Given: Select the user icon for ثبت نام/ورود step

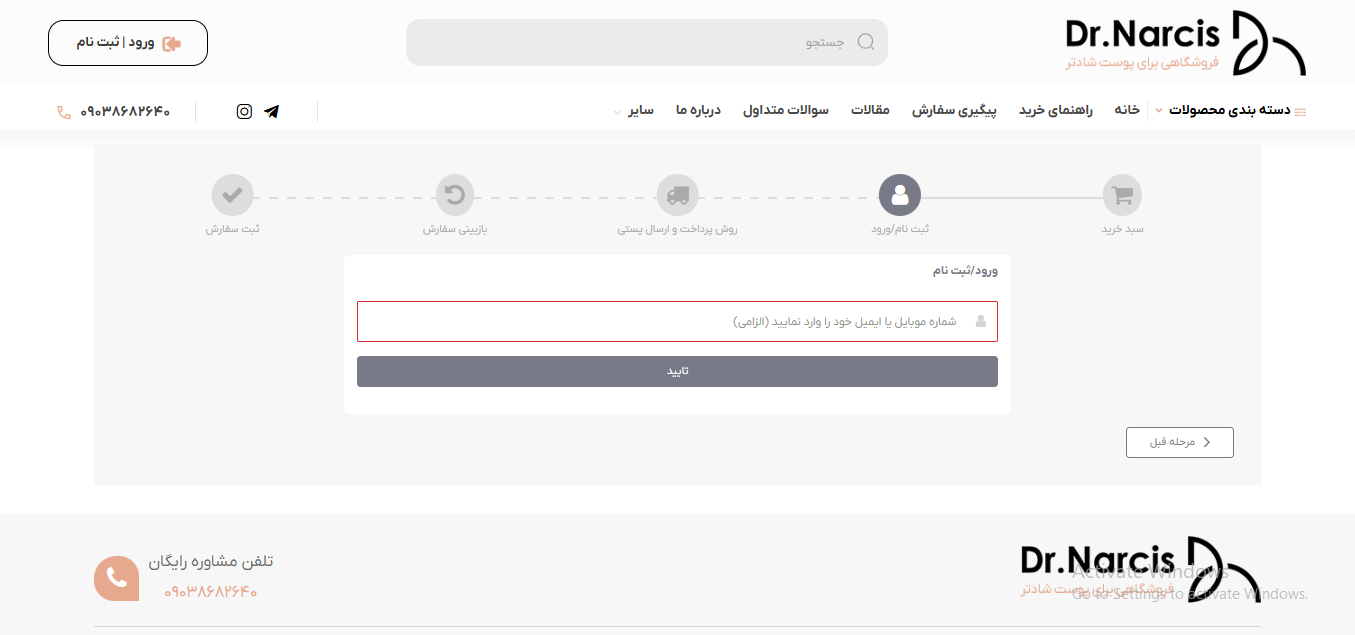Looking at the screenshot, I should tap(900, 195).
